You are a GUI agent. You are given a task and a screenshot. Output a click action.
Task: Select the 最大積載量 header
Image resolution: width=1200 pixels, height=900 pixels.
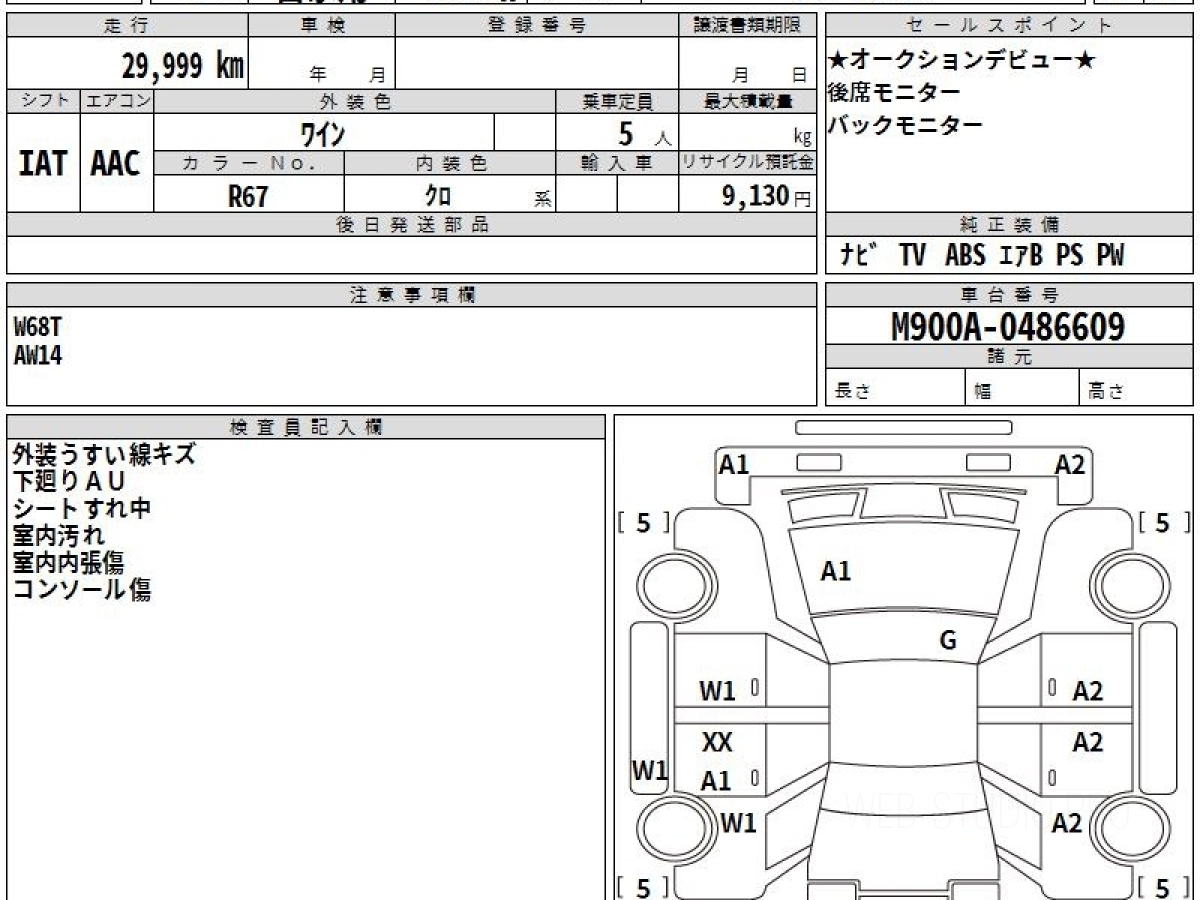tap(747, 101)
